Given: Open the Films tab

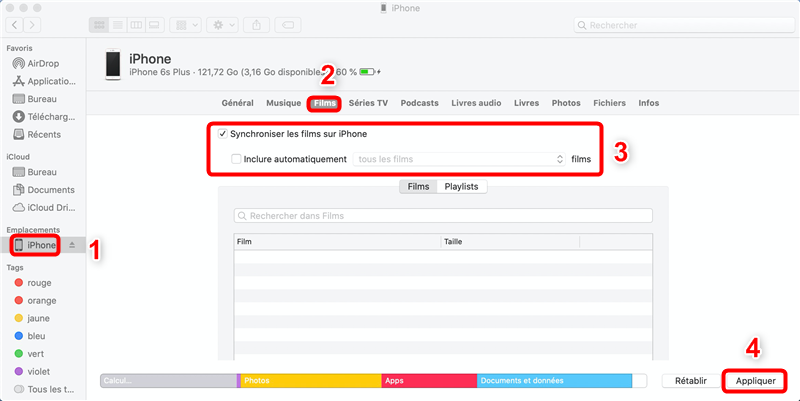Looking at the screenshot, I should pyautogui.click(x=324, y=103).
